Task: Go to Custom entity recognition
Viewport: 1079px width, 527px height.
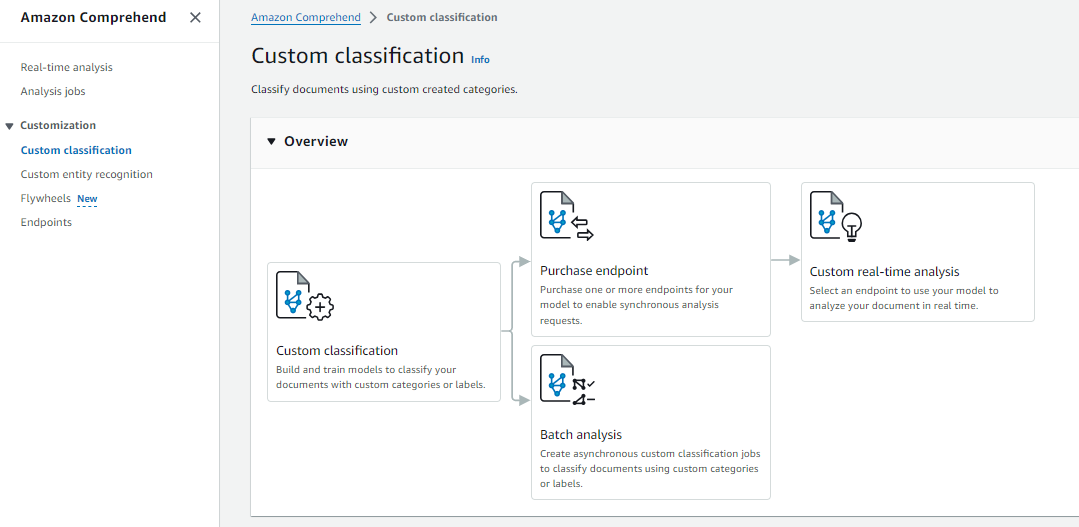Action: 87,174
